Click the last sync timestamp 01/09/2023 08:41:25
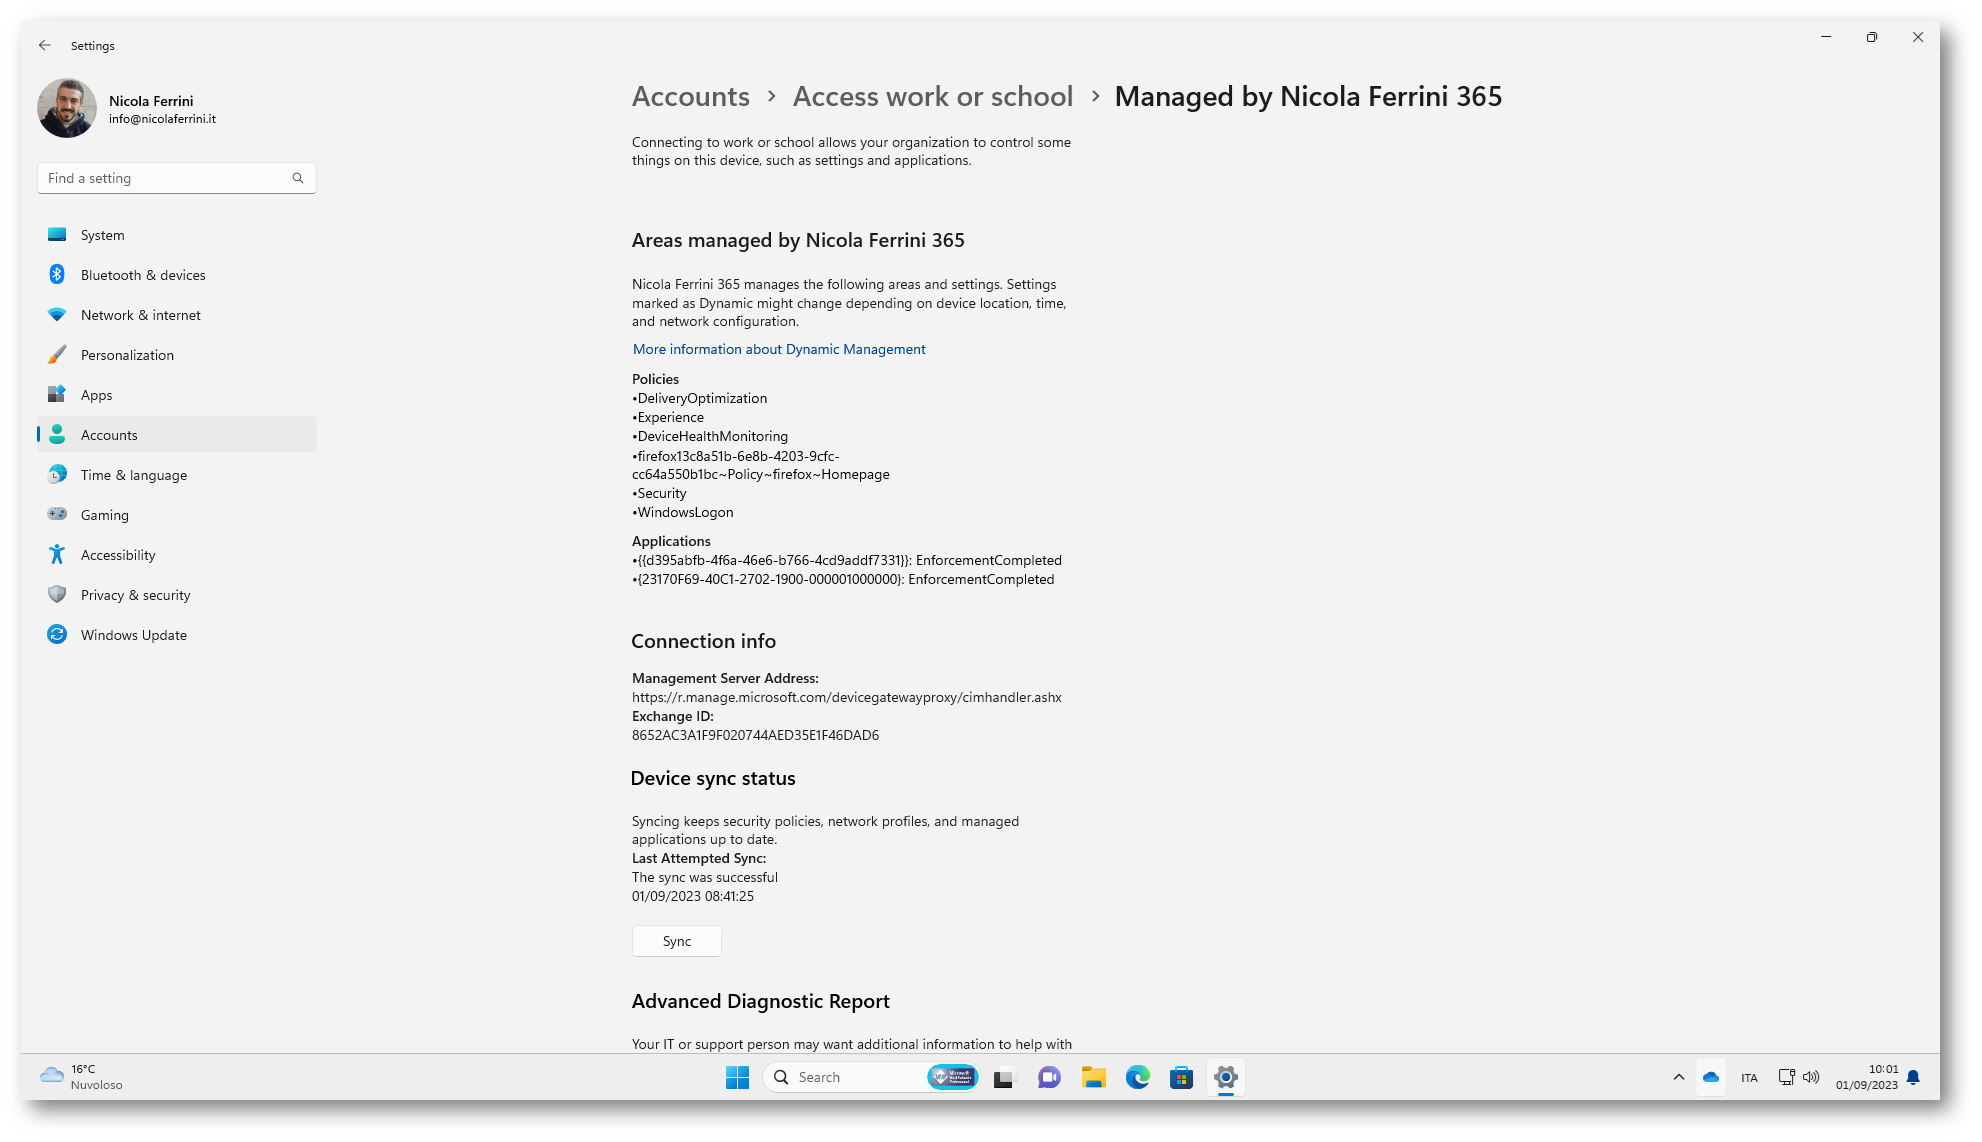The image size is (1982, 1142). pos(693,896)
